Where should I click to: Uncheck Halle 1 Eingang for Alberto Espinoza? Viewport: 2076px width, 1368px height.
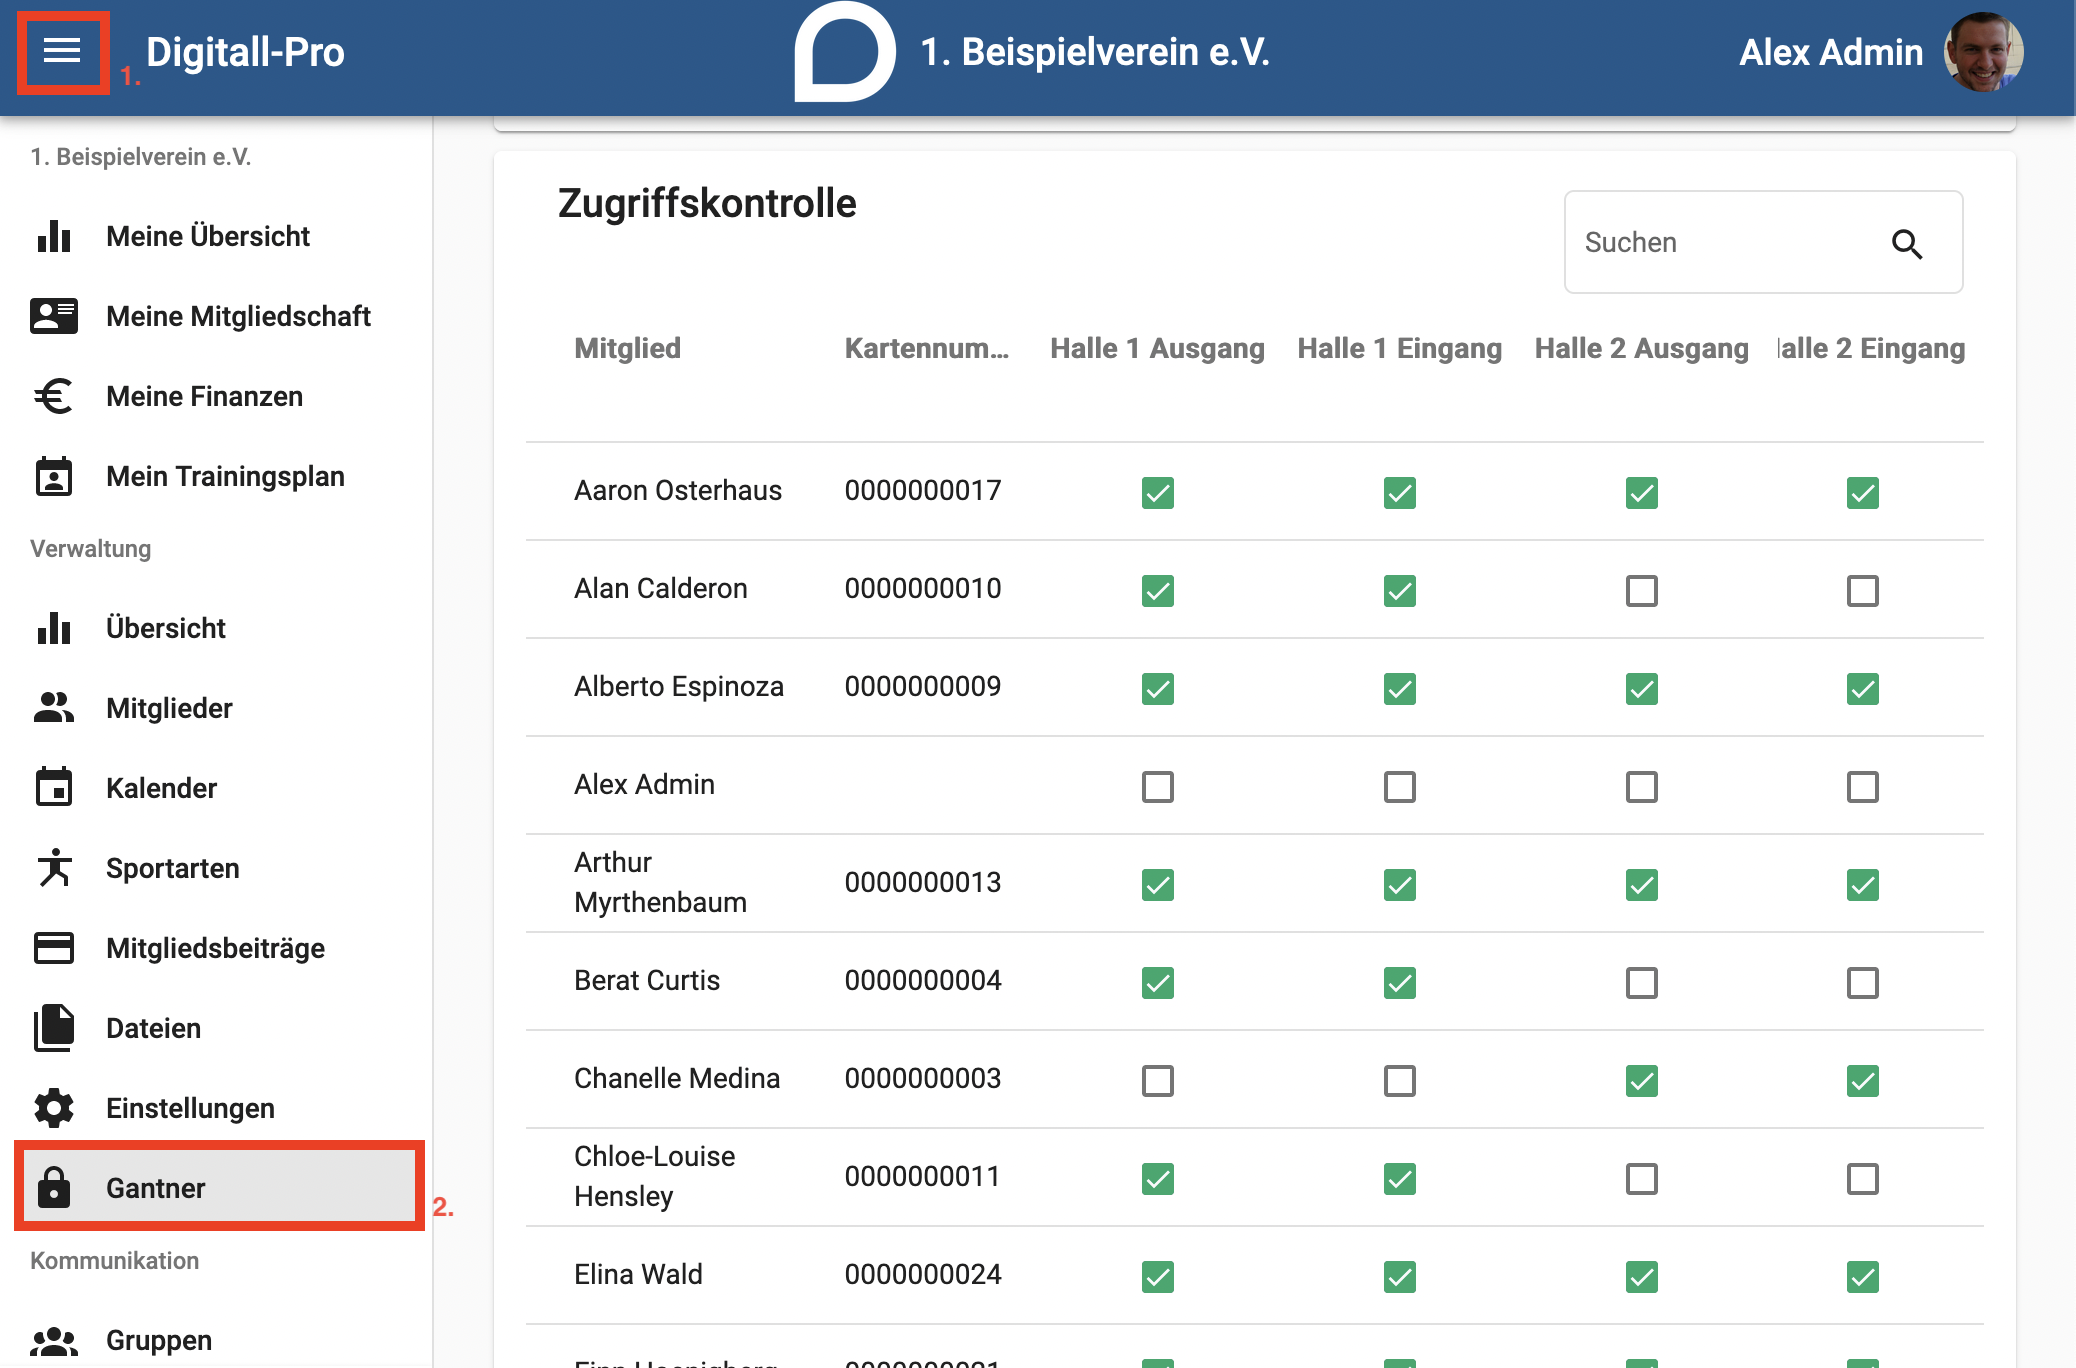click(1400, 688)
